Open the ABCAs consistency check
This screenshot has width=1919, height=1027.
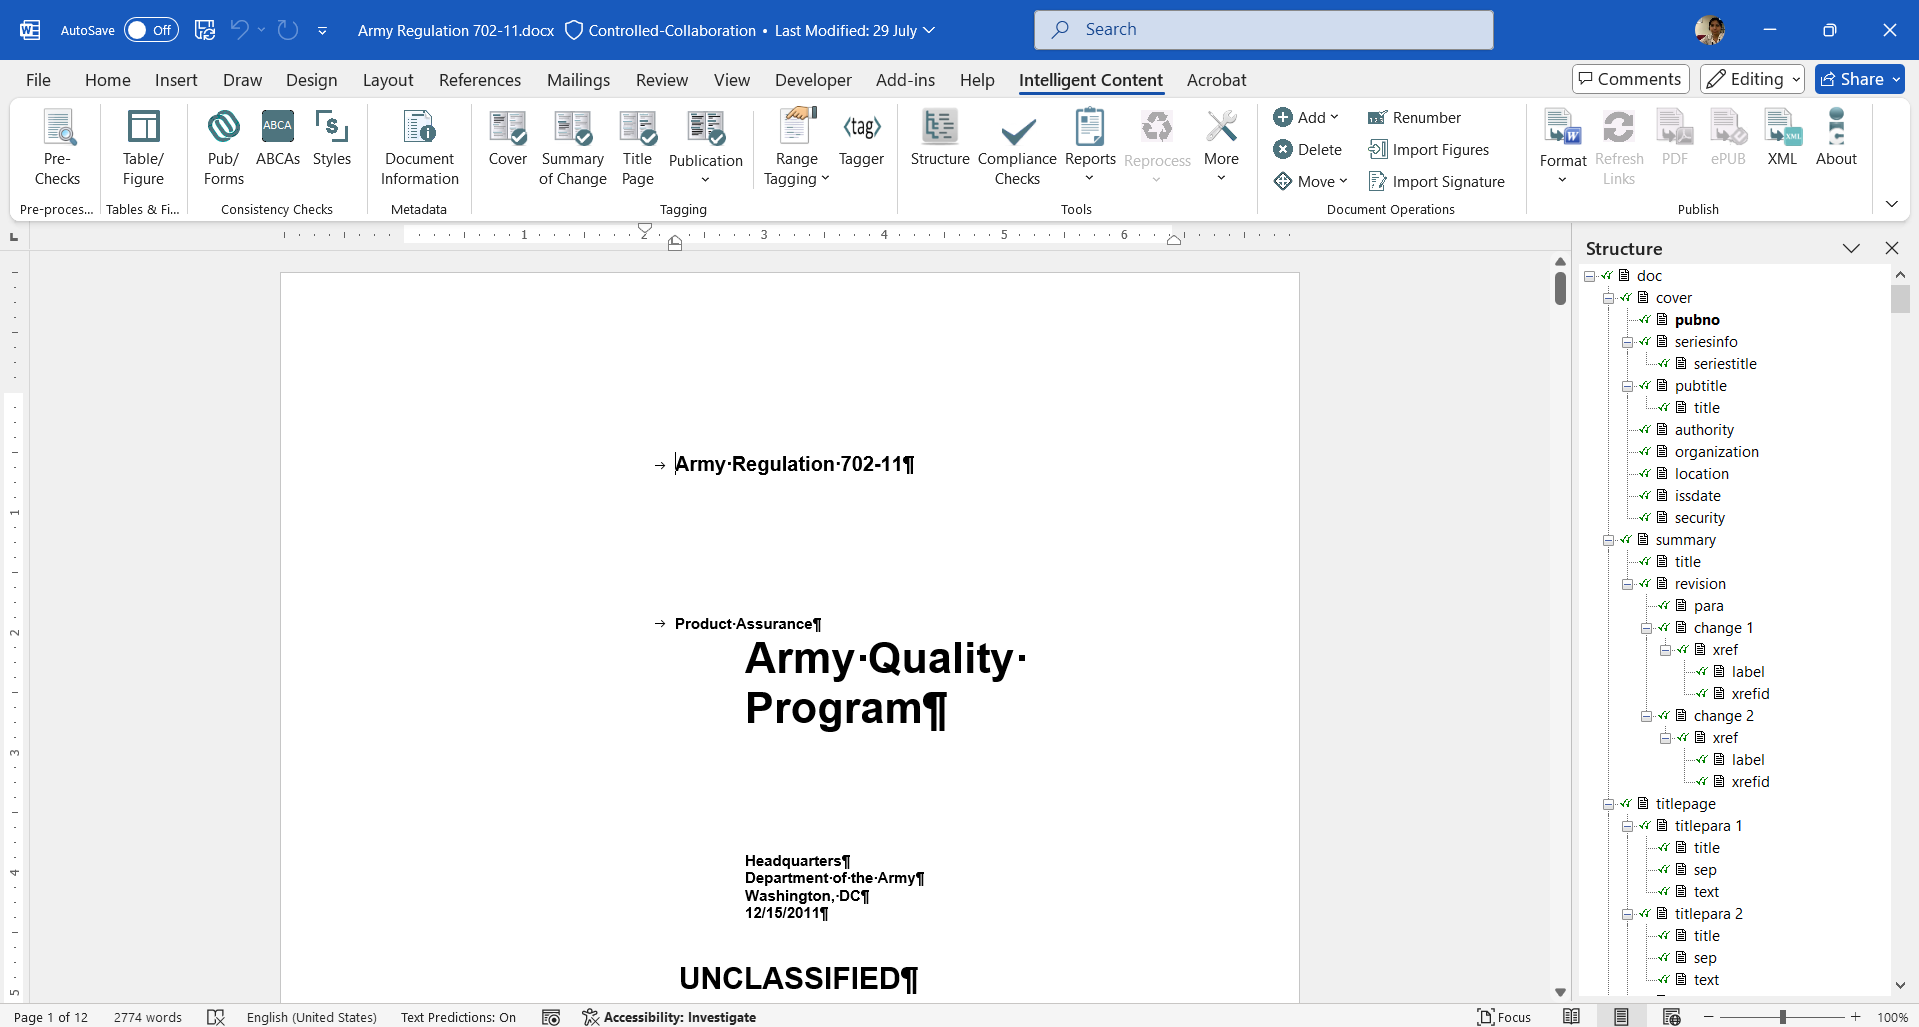(x=277, y=138)
